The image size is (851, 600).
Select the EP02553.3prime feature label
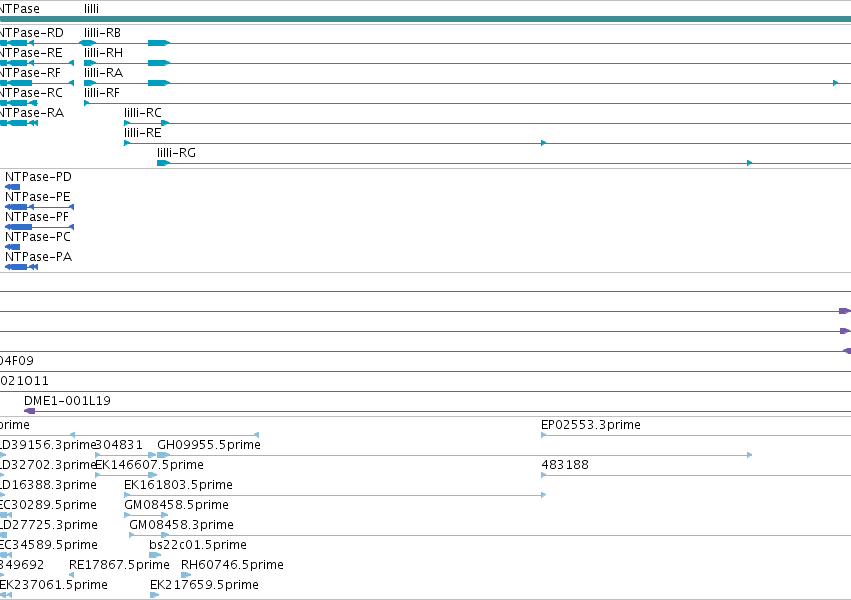point(590,425)
